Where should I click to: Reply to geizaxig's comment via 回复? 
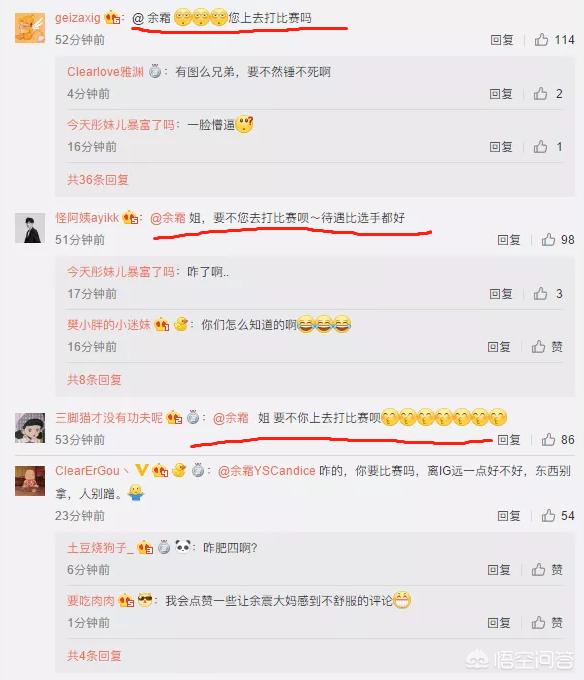[x=502, y=40]
